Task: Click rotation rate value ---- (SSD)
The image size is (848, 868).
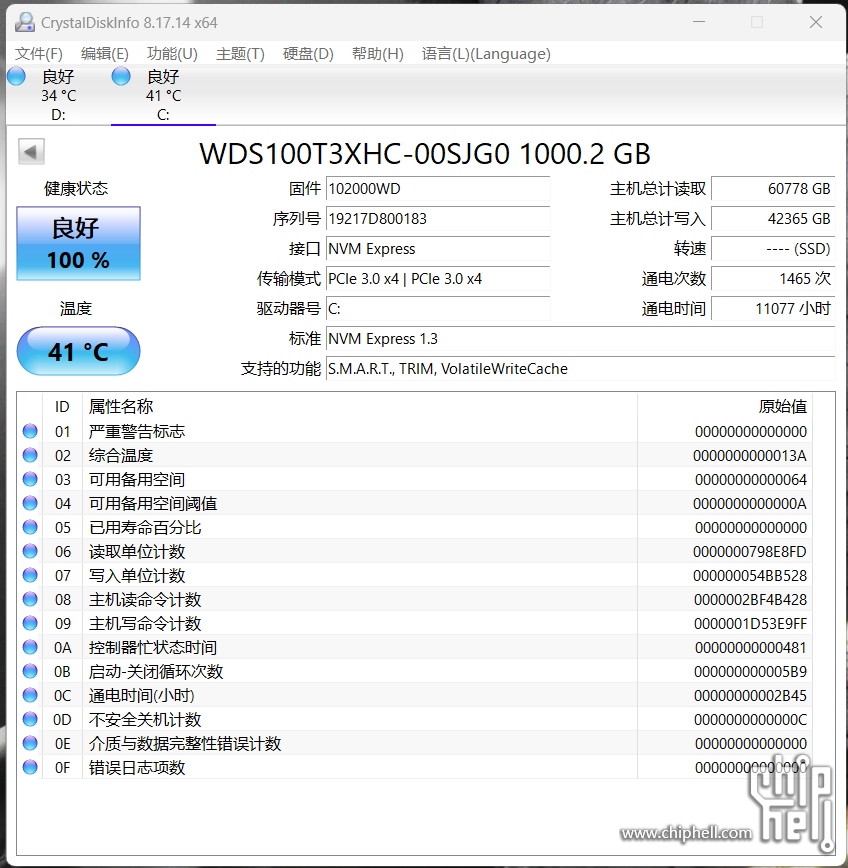Action: click(x=773, y=249)
